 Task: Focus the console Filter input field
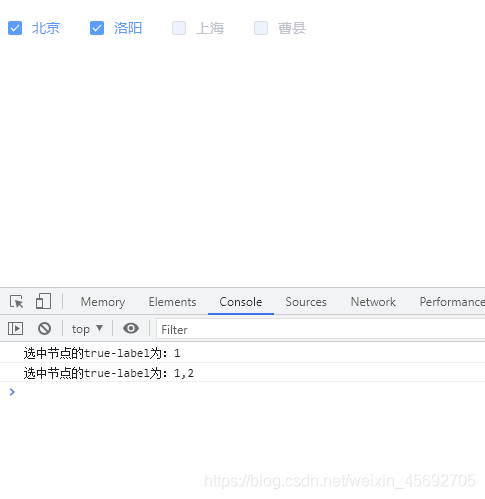[321, 329]
